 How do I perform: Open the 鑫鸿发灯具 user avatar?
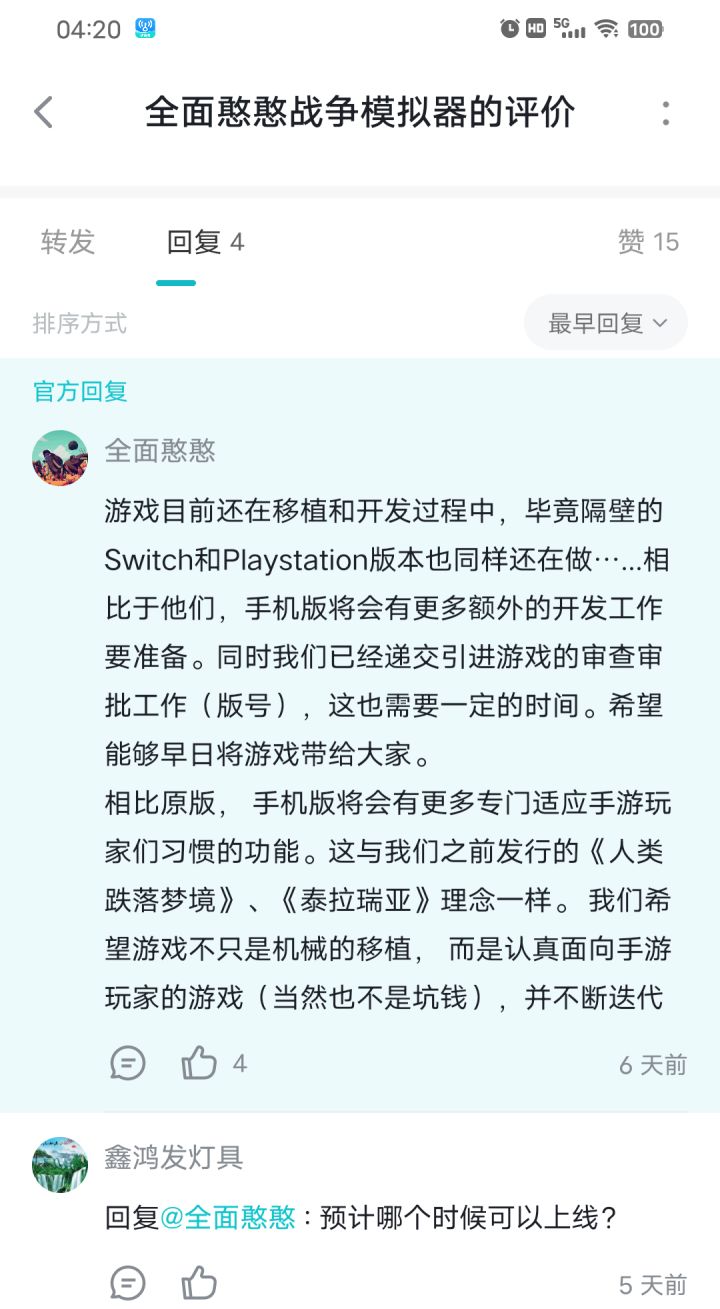60,1164
